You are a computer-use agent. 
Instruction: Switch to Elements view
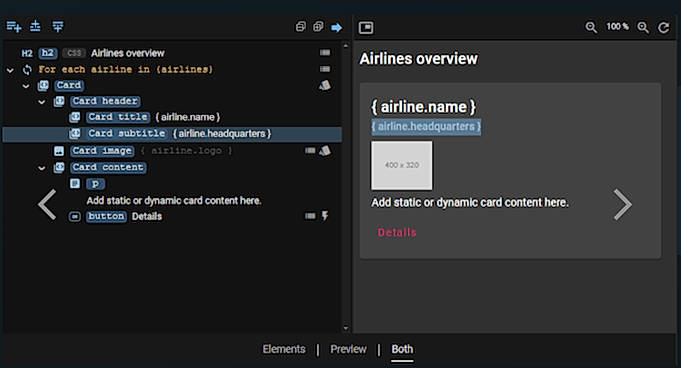pyautogui.click(x=284, y=349)
